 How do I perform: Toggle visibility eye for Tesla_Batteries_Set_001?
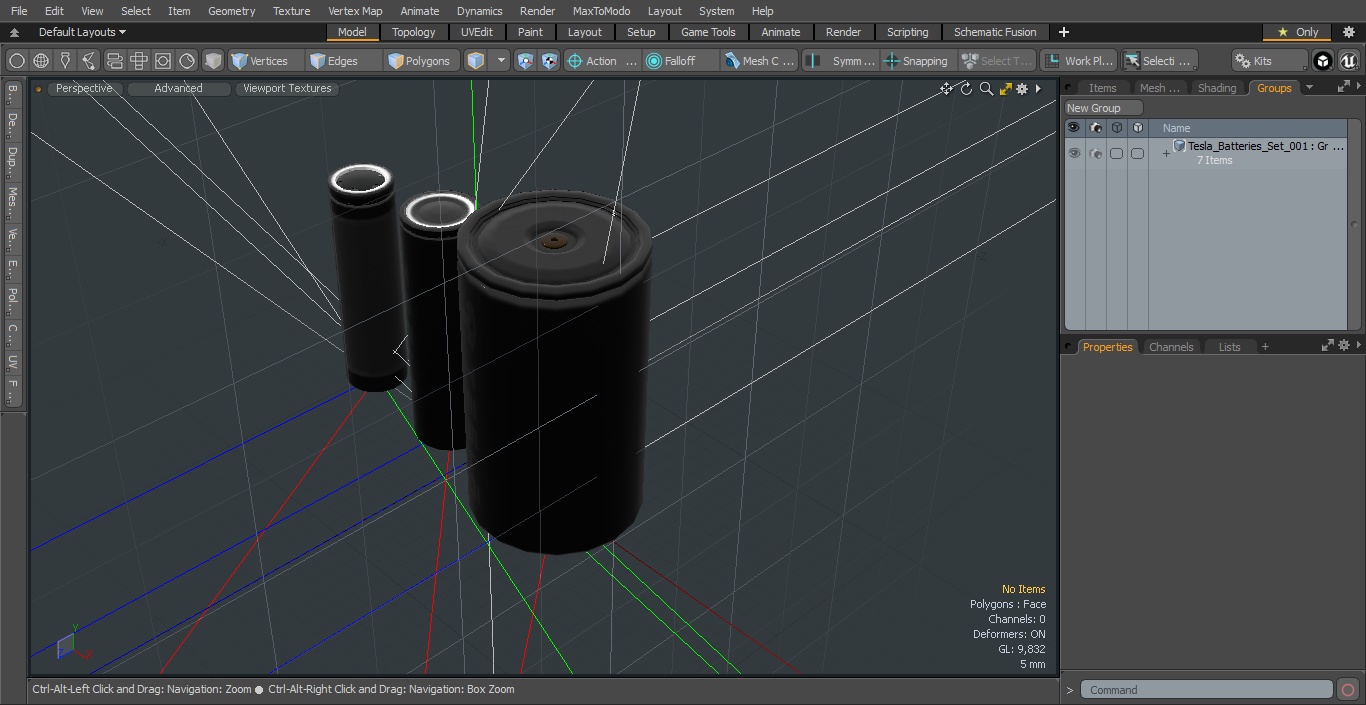click(1074, 153)
